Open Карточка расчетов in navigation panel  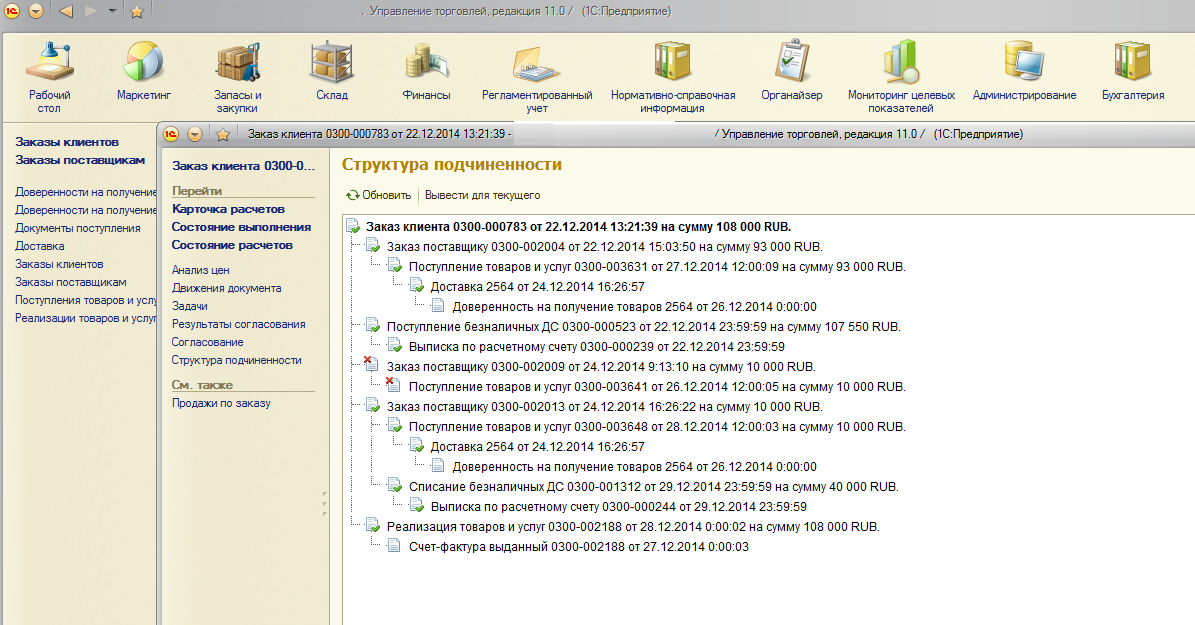(x=228, y=209)
